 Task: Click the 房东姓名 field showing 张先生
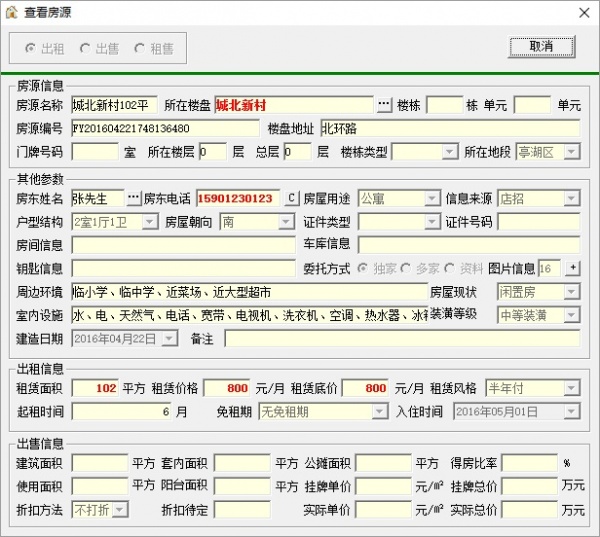coord(98,198)
